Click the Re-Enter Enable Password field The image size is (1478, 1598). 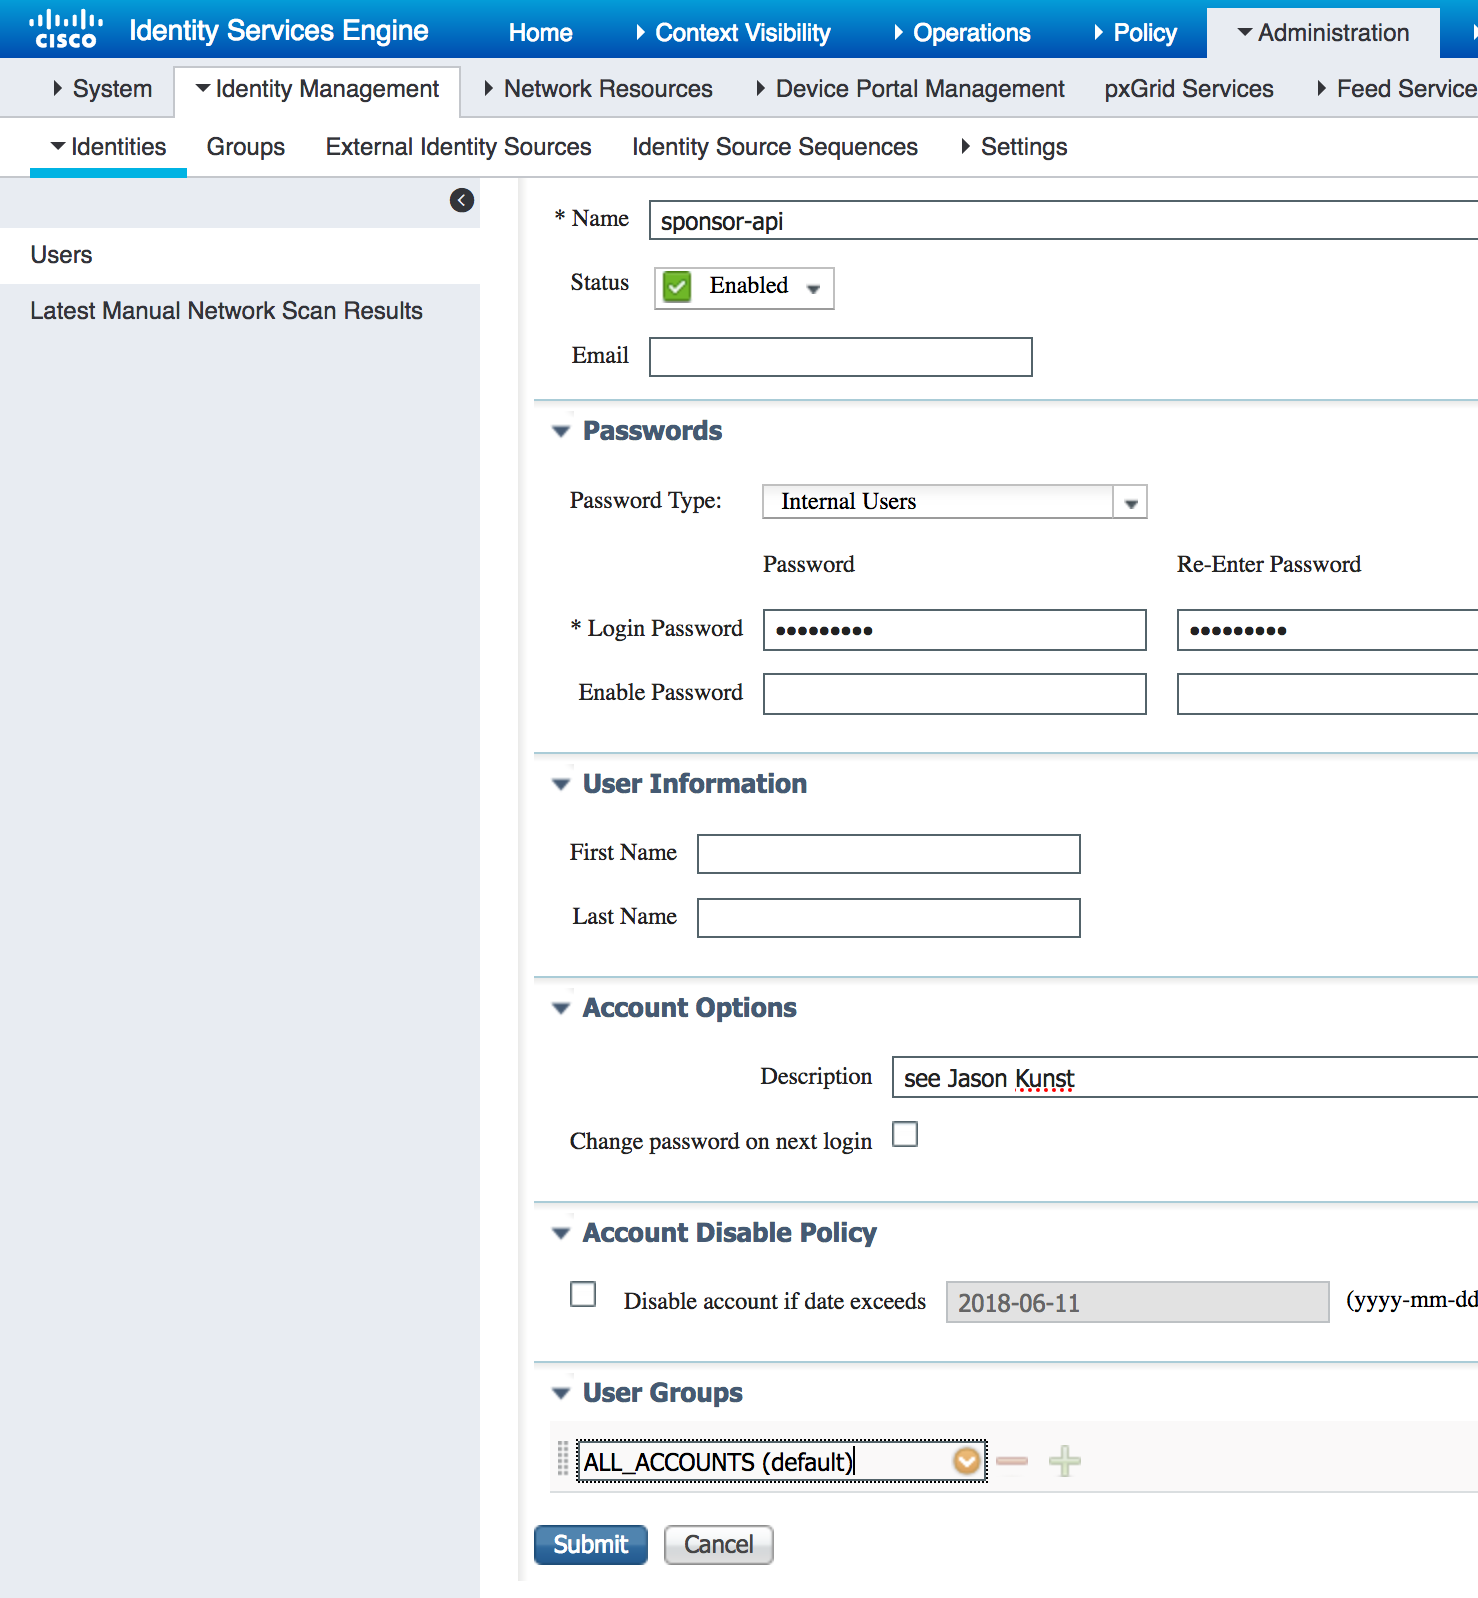click(1327, 694)
